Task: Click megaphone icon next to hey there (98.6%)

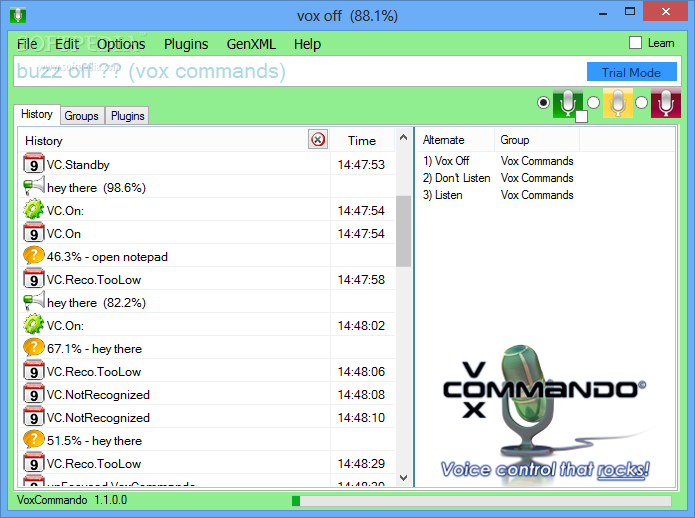Action: (x=34, y=186)
